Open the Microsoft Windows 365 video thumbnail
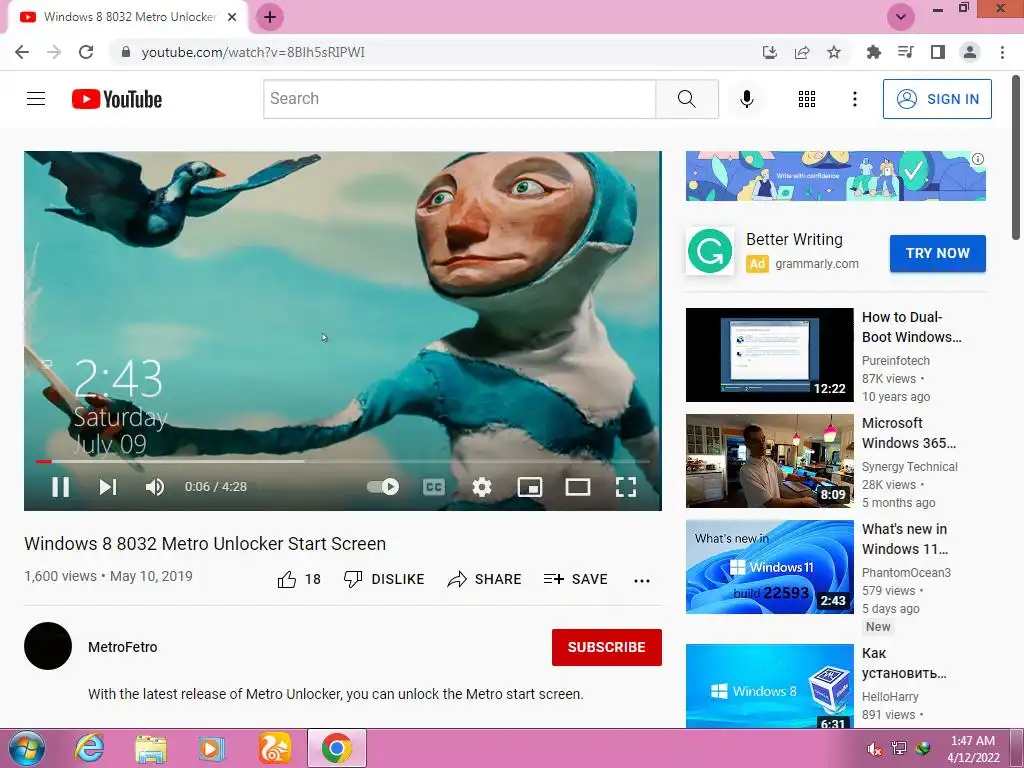The height and width of the screenshot is (768, 1024). 769,460
